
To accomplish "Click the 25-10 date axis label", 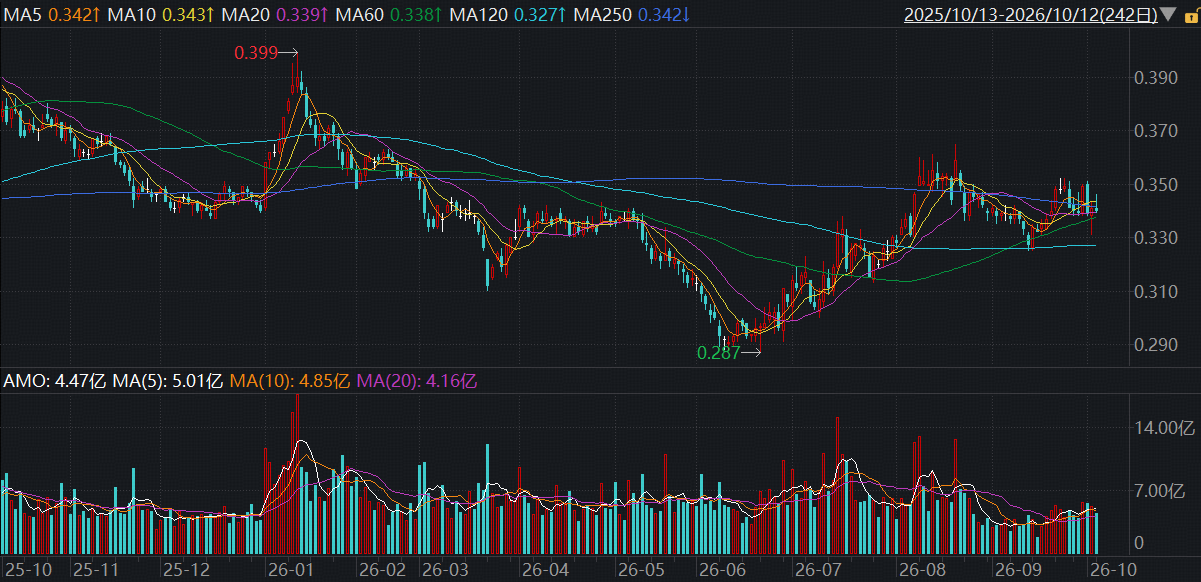I will (x=29, y=570).
